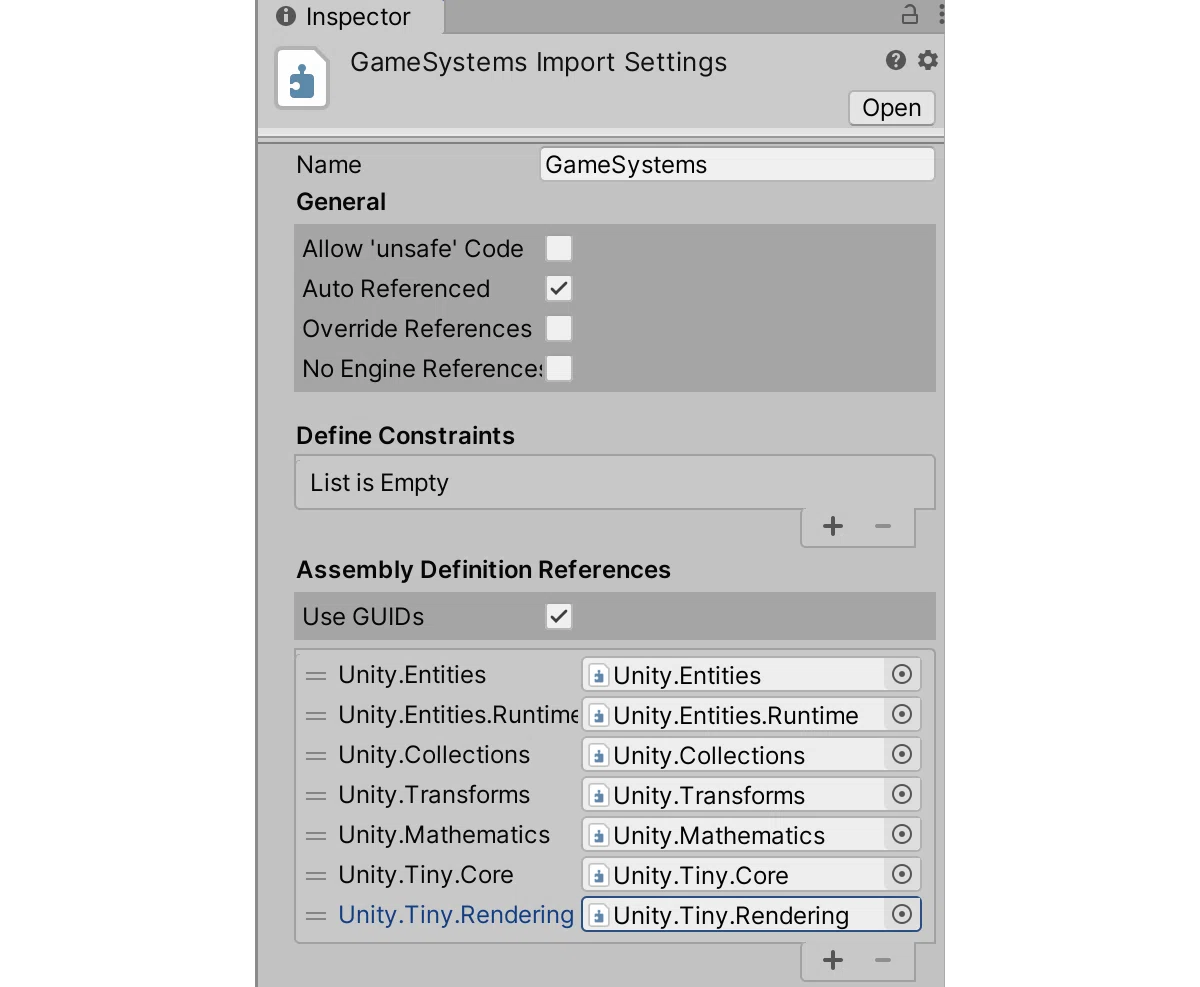Click object picker for Unity.Mathematics field
Image resolution: width=1200 pixels, height=987 pixels.
point(902,835)
